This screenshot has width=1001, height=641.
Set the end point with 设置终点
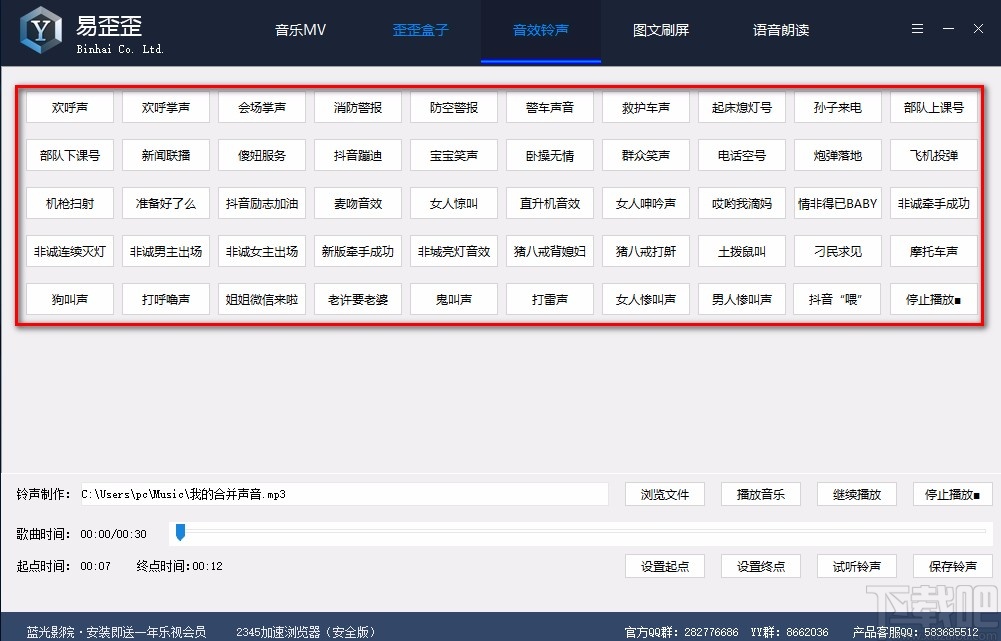coord(760,565)
